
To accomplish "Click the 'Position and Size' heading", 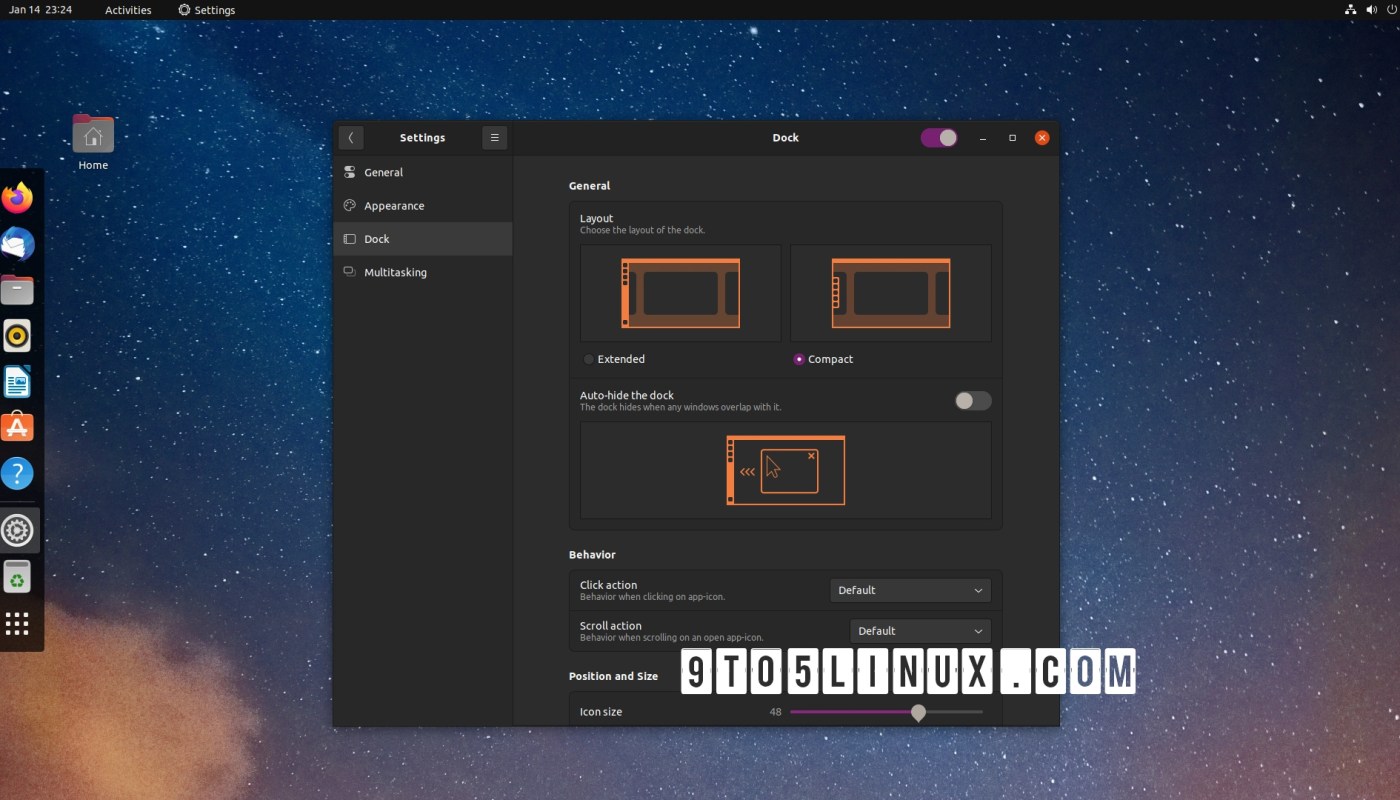I will [613, 677].
